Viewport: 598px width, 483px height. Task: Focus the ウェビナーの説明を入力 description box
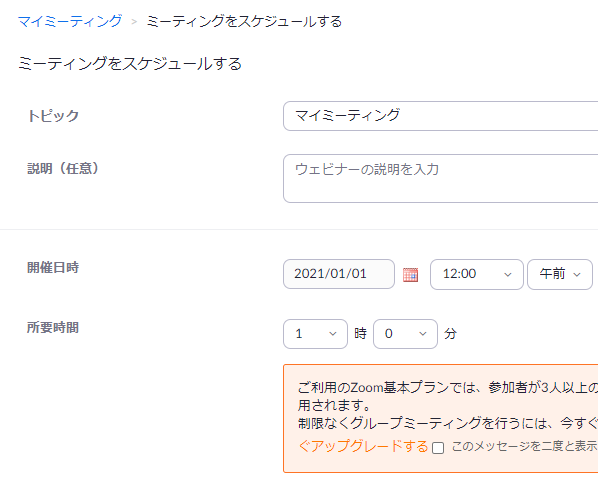[440, 178]
